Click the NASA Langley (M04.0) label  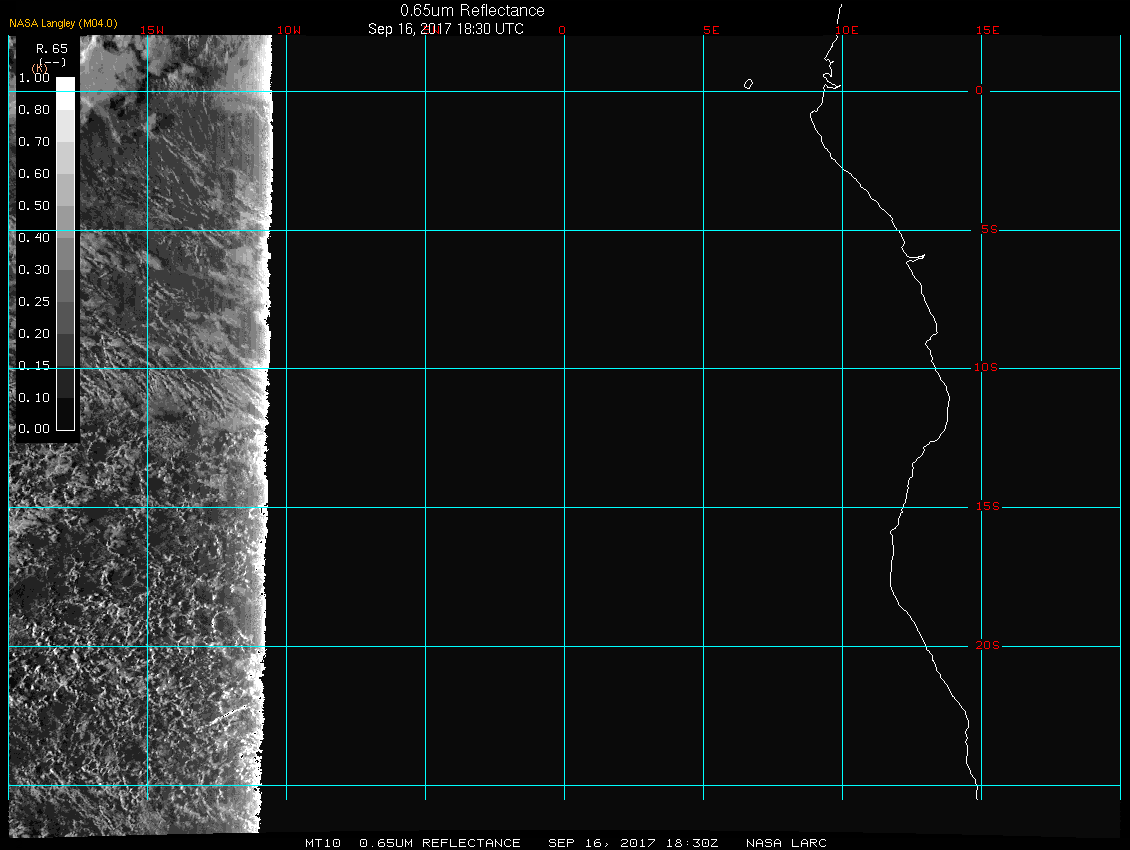[63, 23]
